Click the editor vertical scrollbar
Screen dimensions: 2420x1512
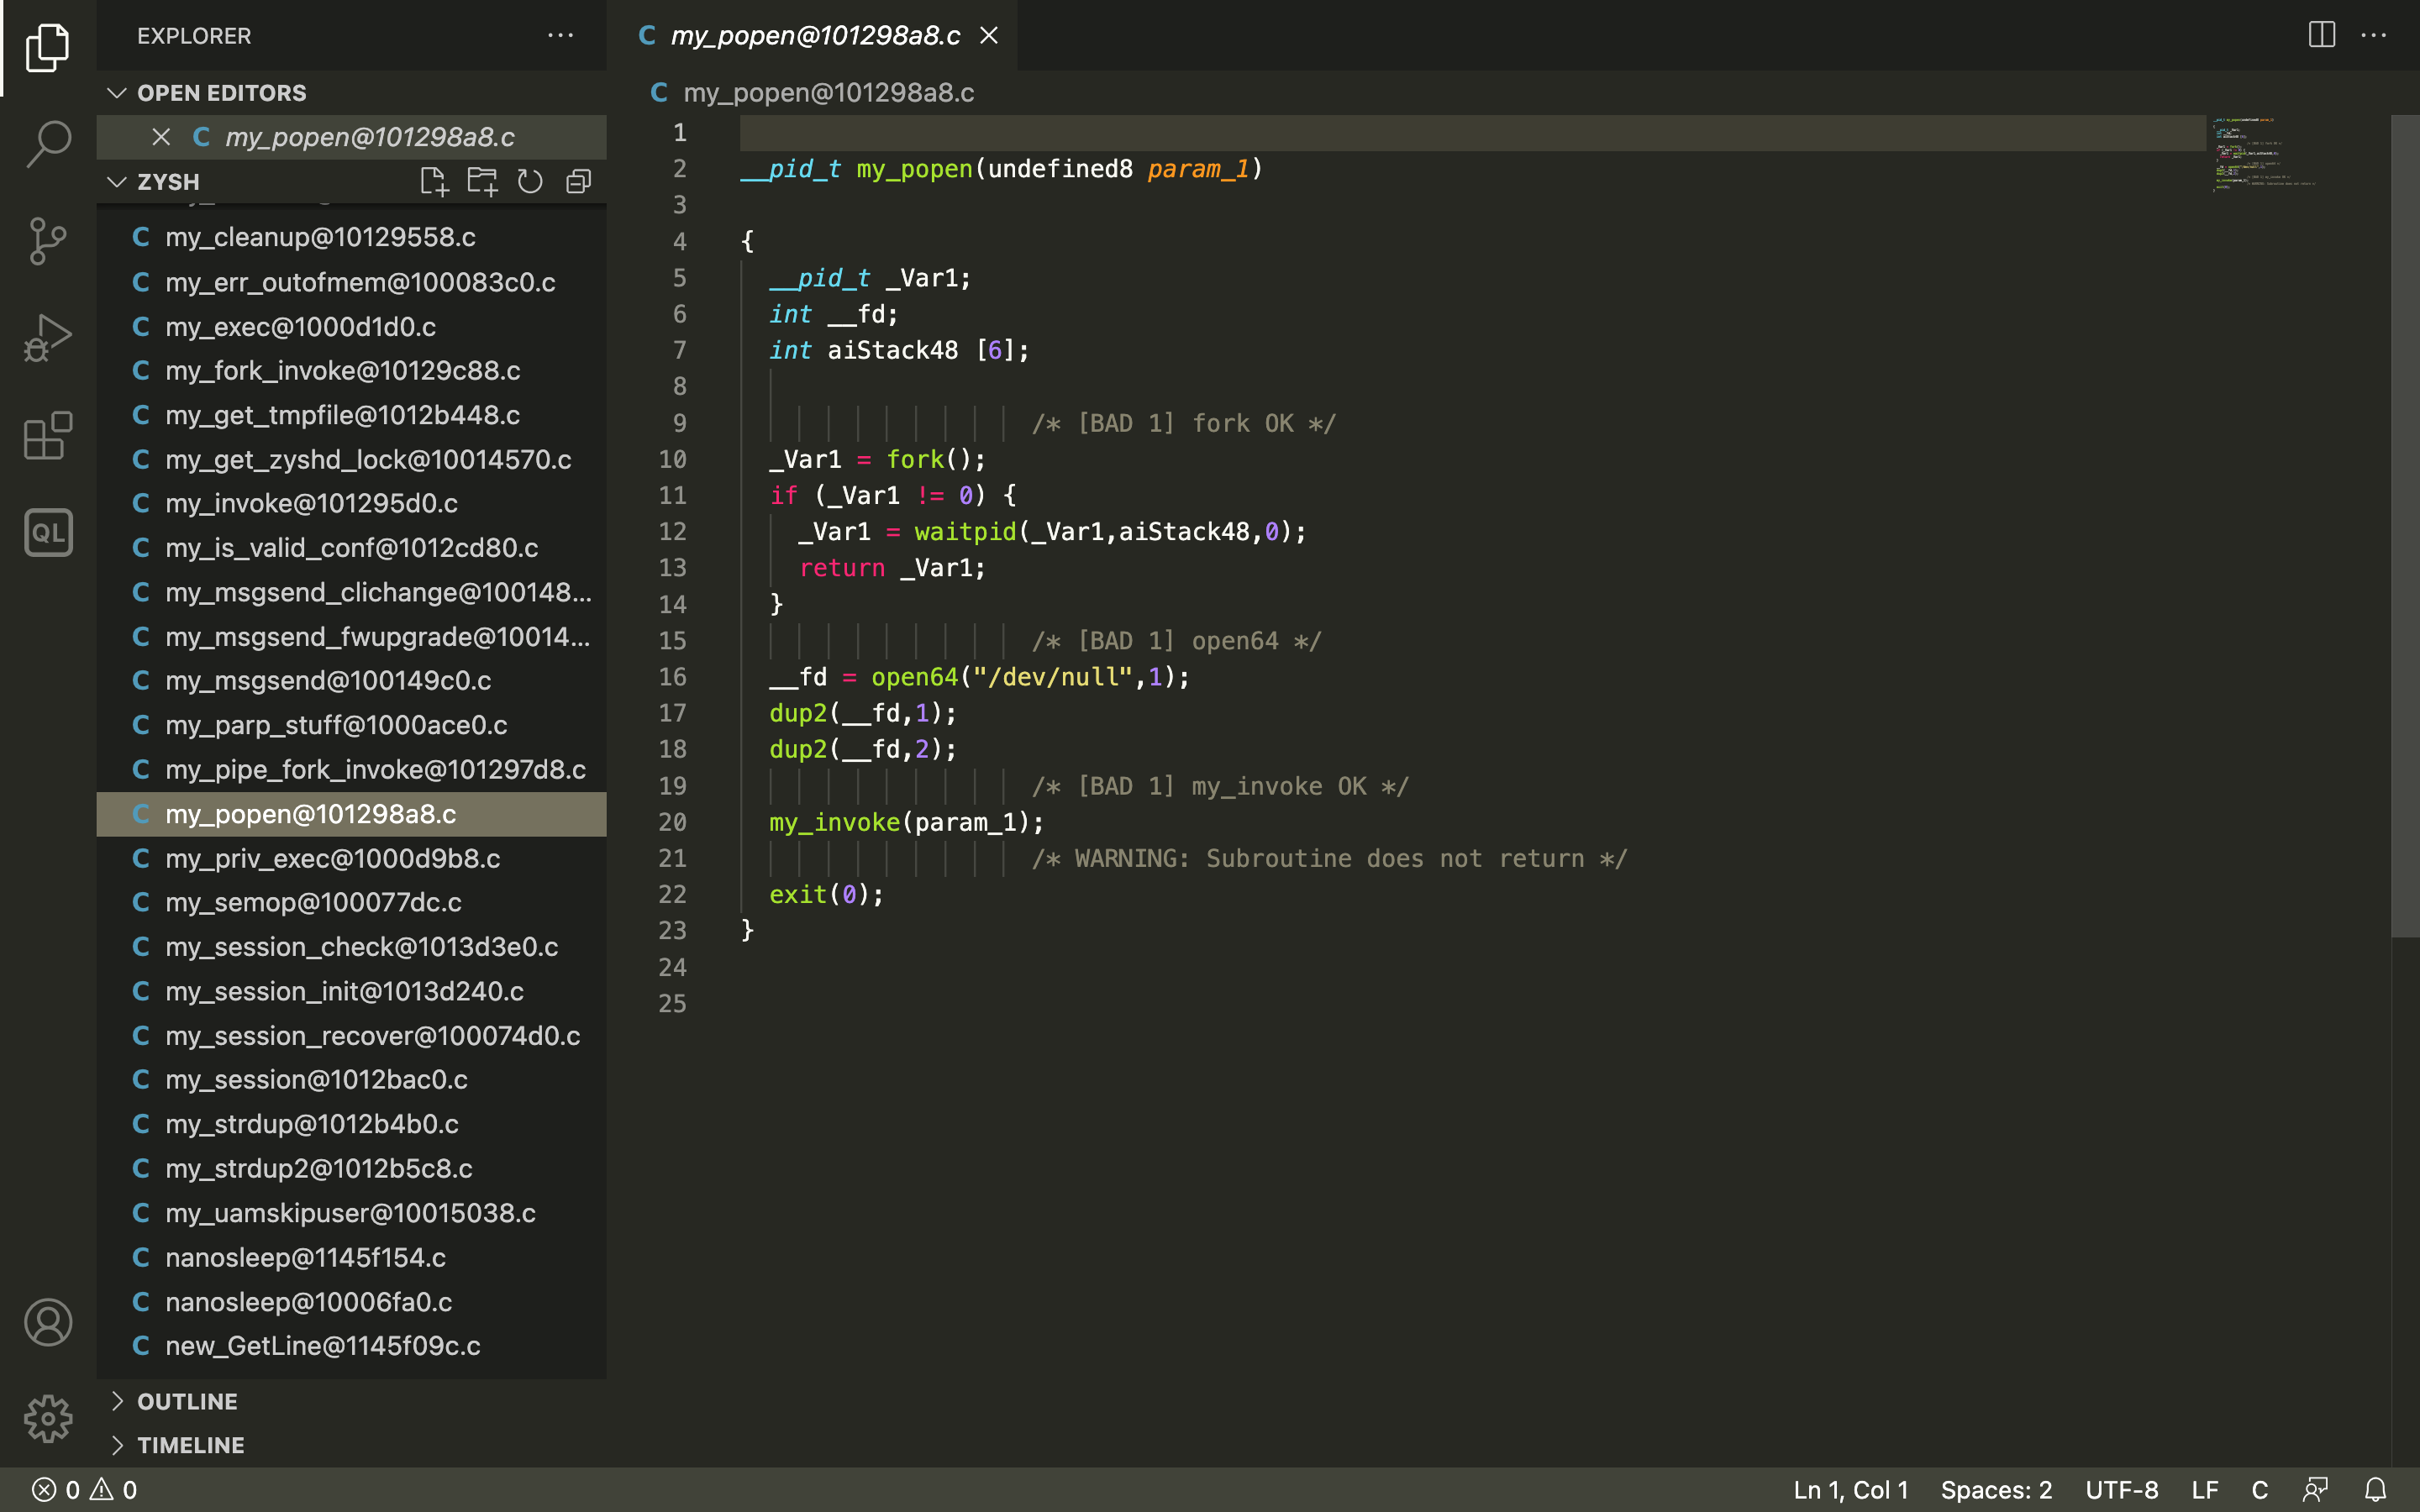pyautogui.click(x=2403, y=526)
